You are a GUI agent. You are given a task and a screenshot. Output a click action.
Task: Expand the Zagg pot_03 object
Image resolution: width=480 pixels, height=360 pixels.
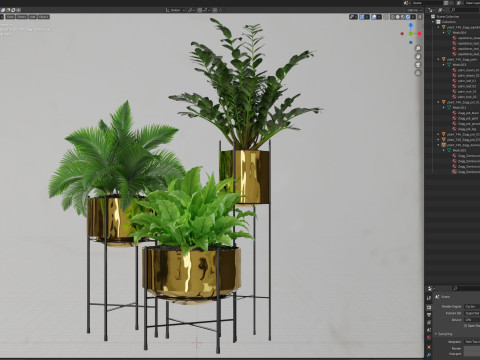tap(439, 140)
